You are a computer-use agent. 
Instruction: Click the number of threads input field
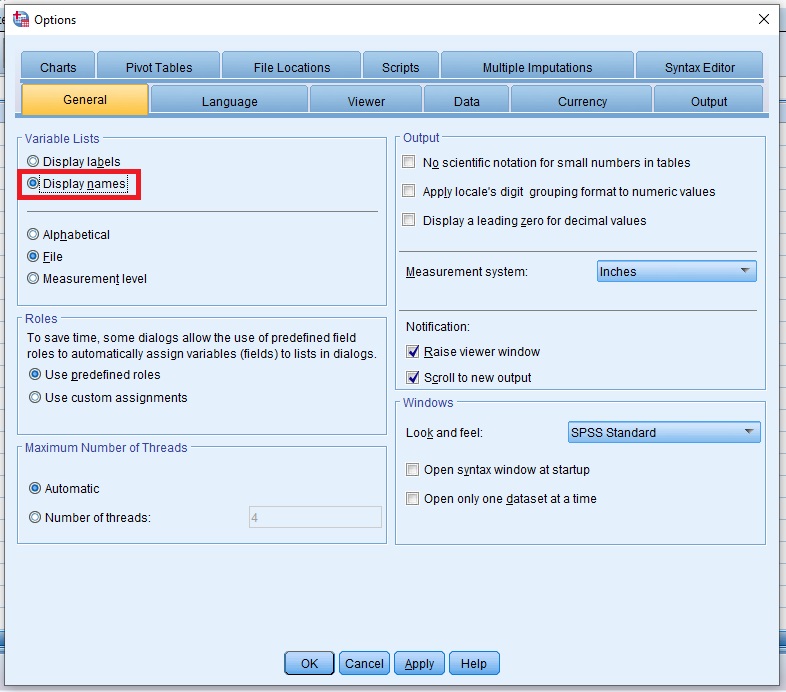(x=315, y=517)
